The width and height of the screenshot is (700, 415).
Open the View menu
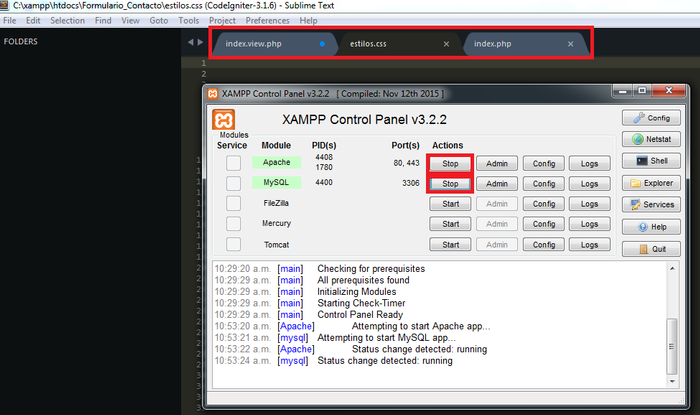point(130,21)
